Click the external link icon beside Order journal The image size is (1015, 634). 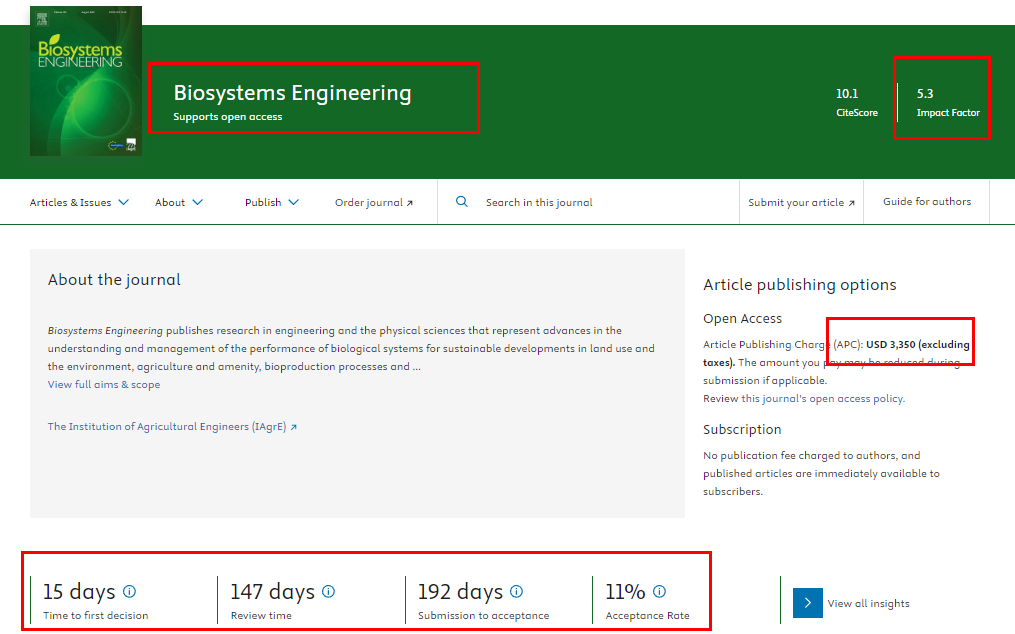point(410,201)
